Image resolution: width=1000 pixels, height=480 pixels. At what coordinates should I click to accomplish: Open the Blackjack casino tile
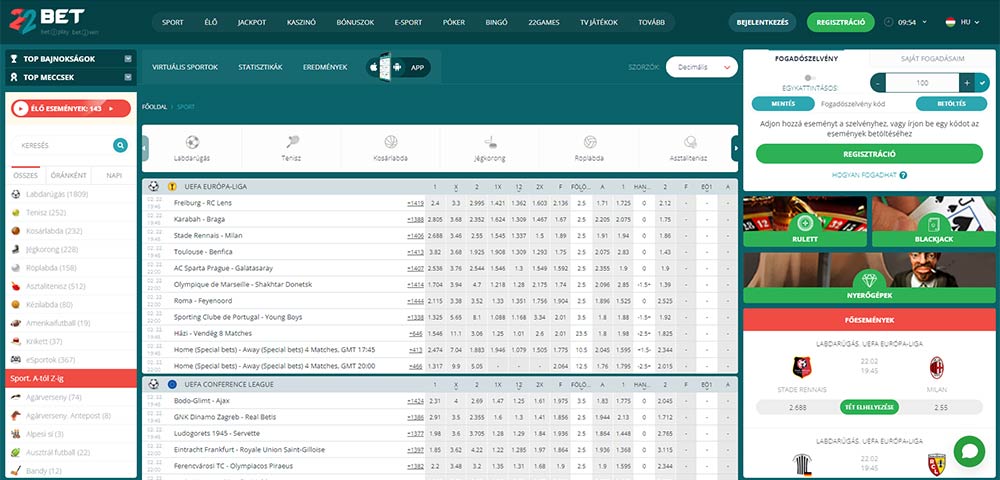click(934, 221)
